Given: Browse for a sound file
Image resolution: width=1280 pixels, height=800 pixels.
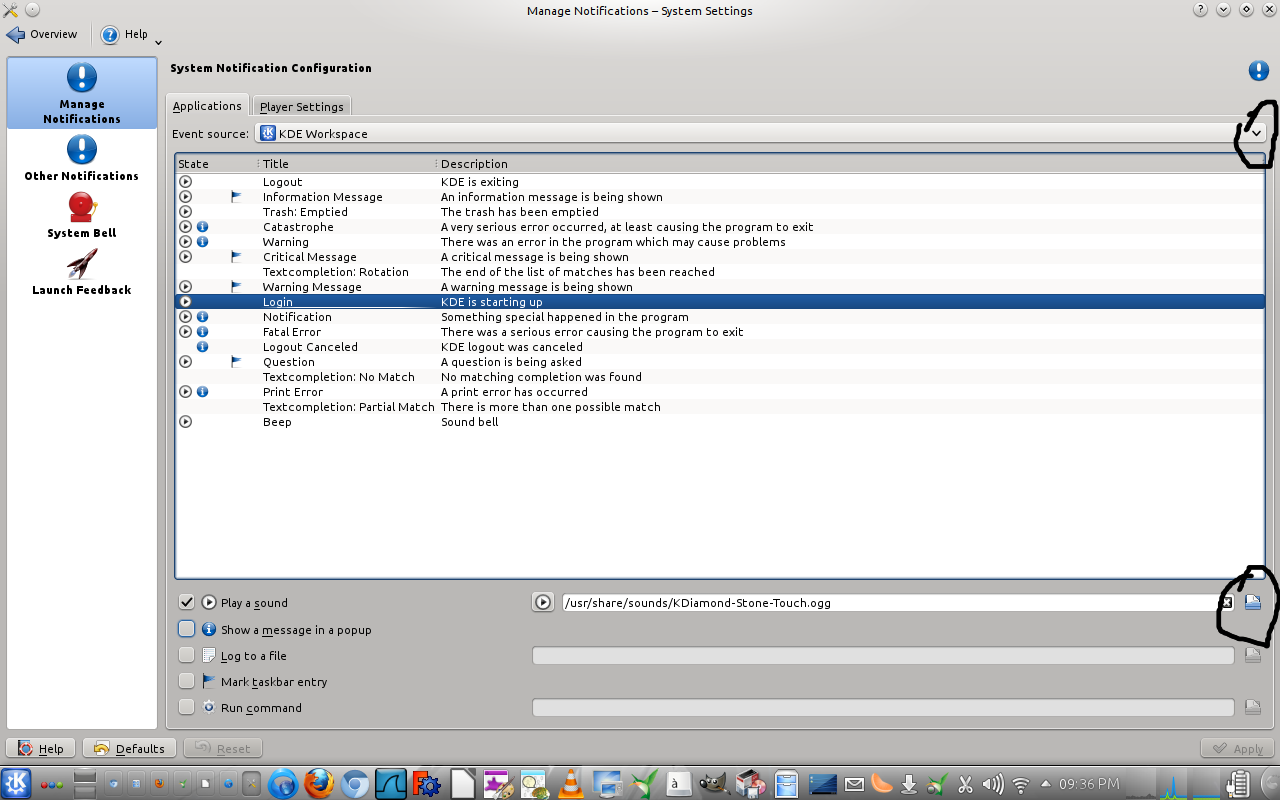Looking at the screenshot, I should [x=1252, y=602].
